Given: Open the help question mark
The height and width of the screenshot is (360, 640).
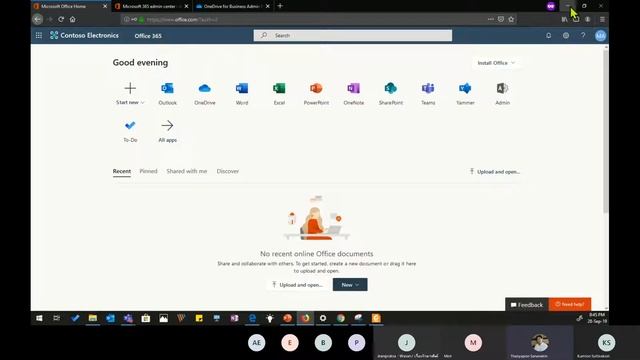Looking at the screenshot, I should click(x=583, y=36).
